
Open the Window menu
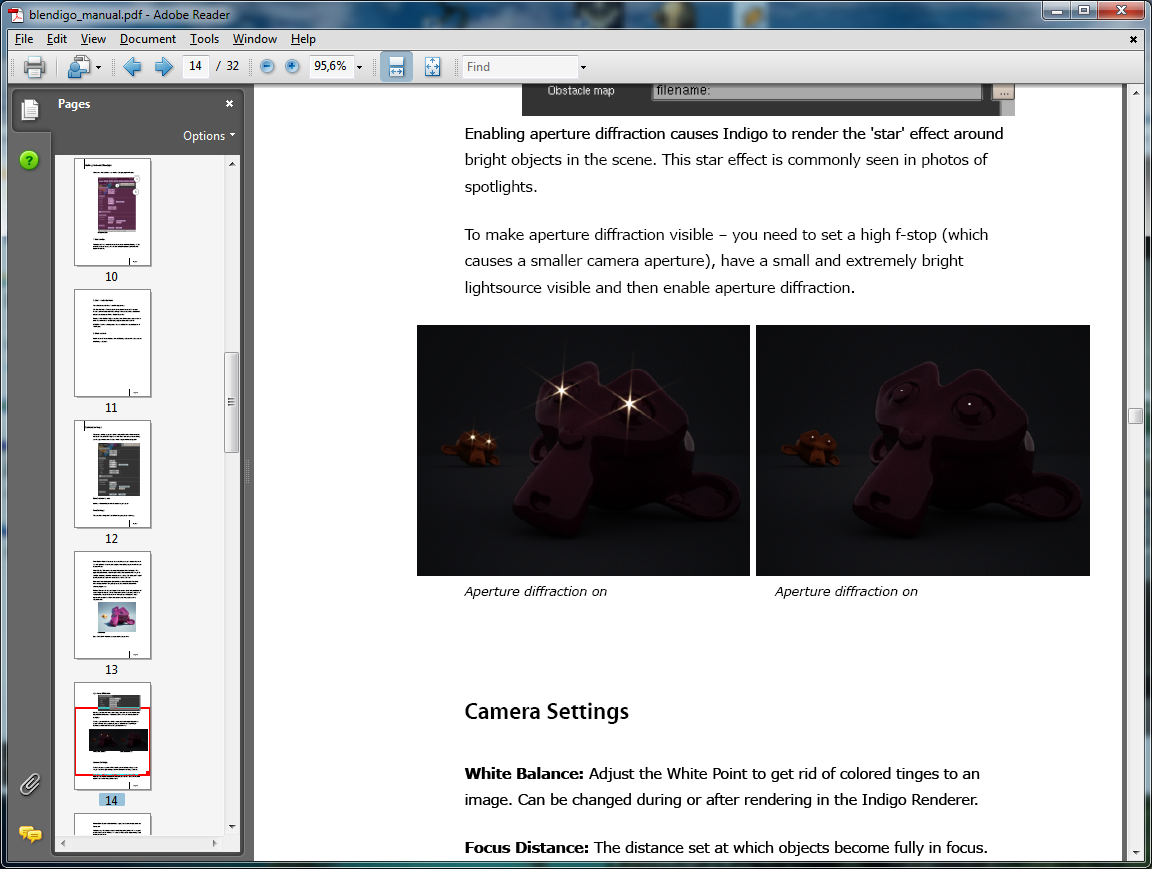tap(255, 39)
